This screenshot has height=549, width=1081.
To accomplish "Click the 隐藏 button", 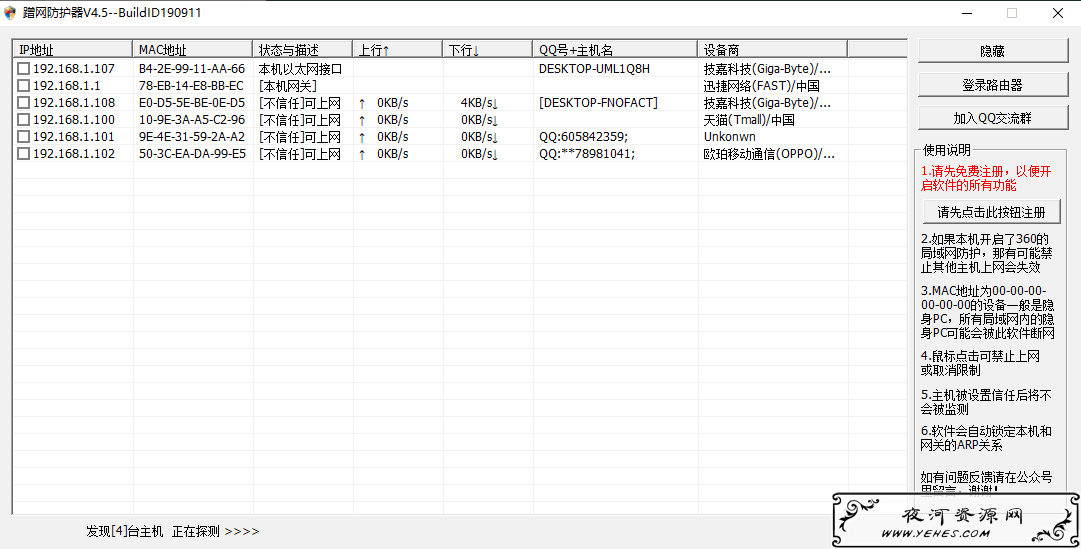I will 993,51.
